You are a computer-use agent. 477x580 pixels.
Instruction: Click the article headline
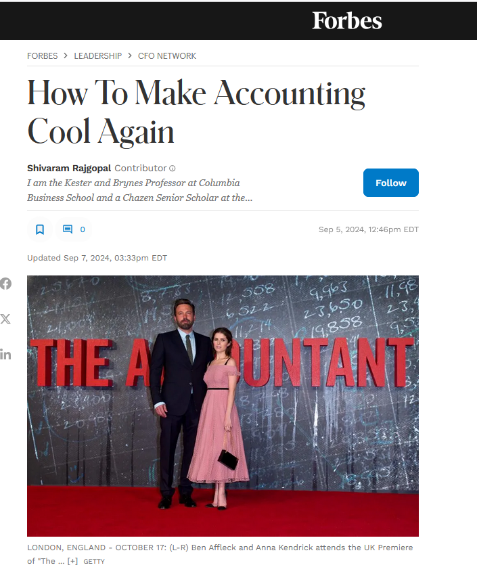[x=196, y=112]
